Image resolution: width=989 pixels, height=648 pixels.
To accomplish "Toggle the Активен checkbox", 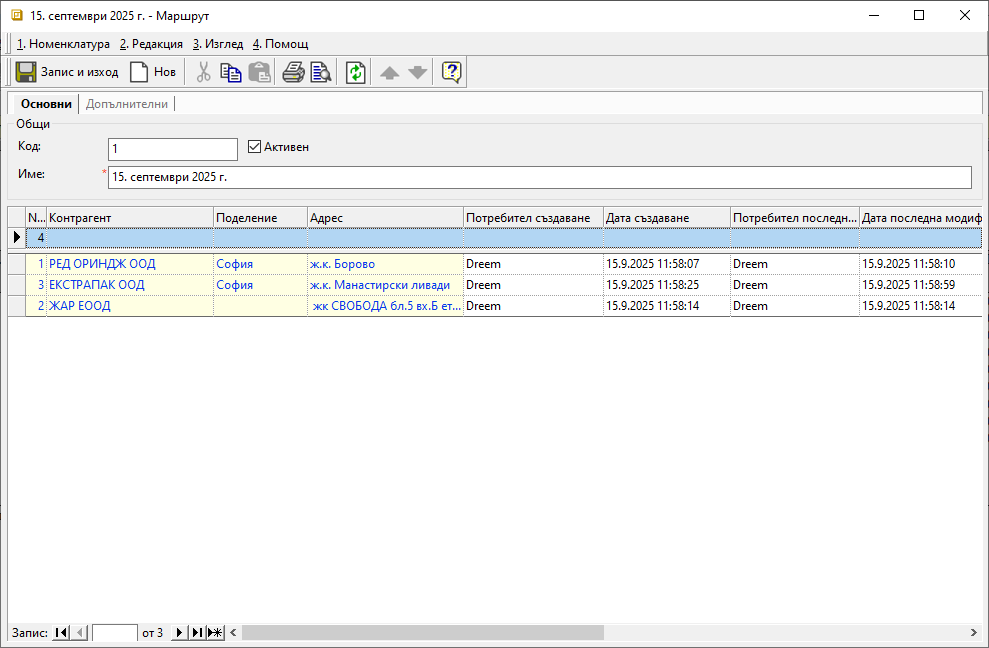I will (x=254, y=147).
